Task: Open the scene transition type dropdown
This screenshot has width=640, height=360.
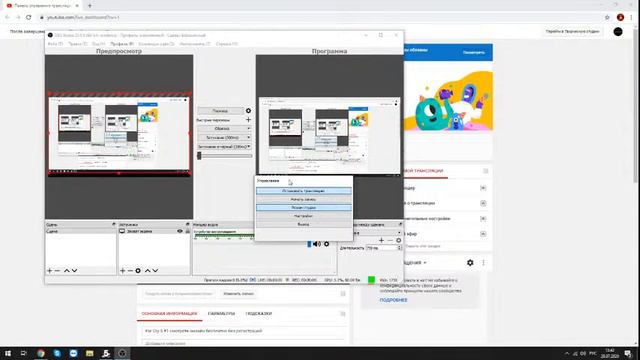Action: click(378, 233)
